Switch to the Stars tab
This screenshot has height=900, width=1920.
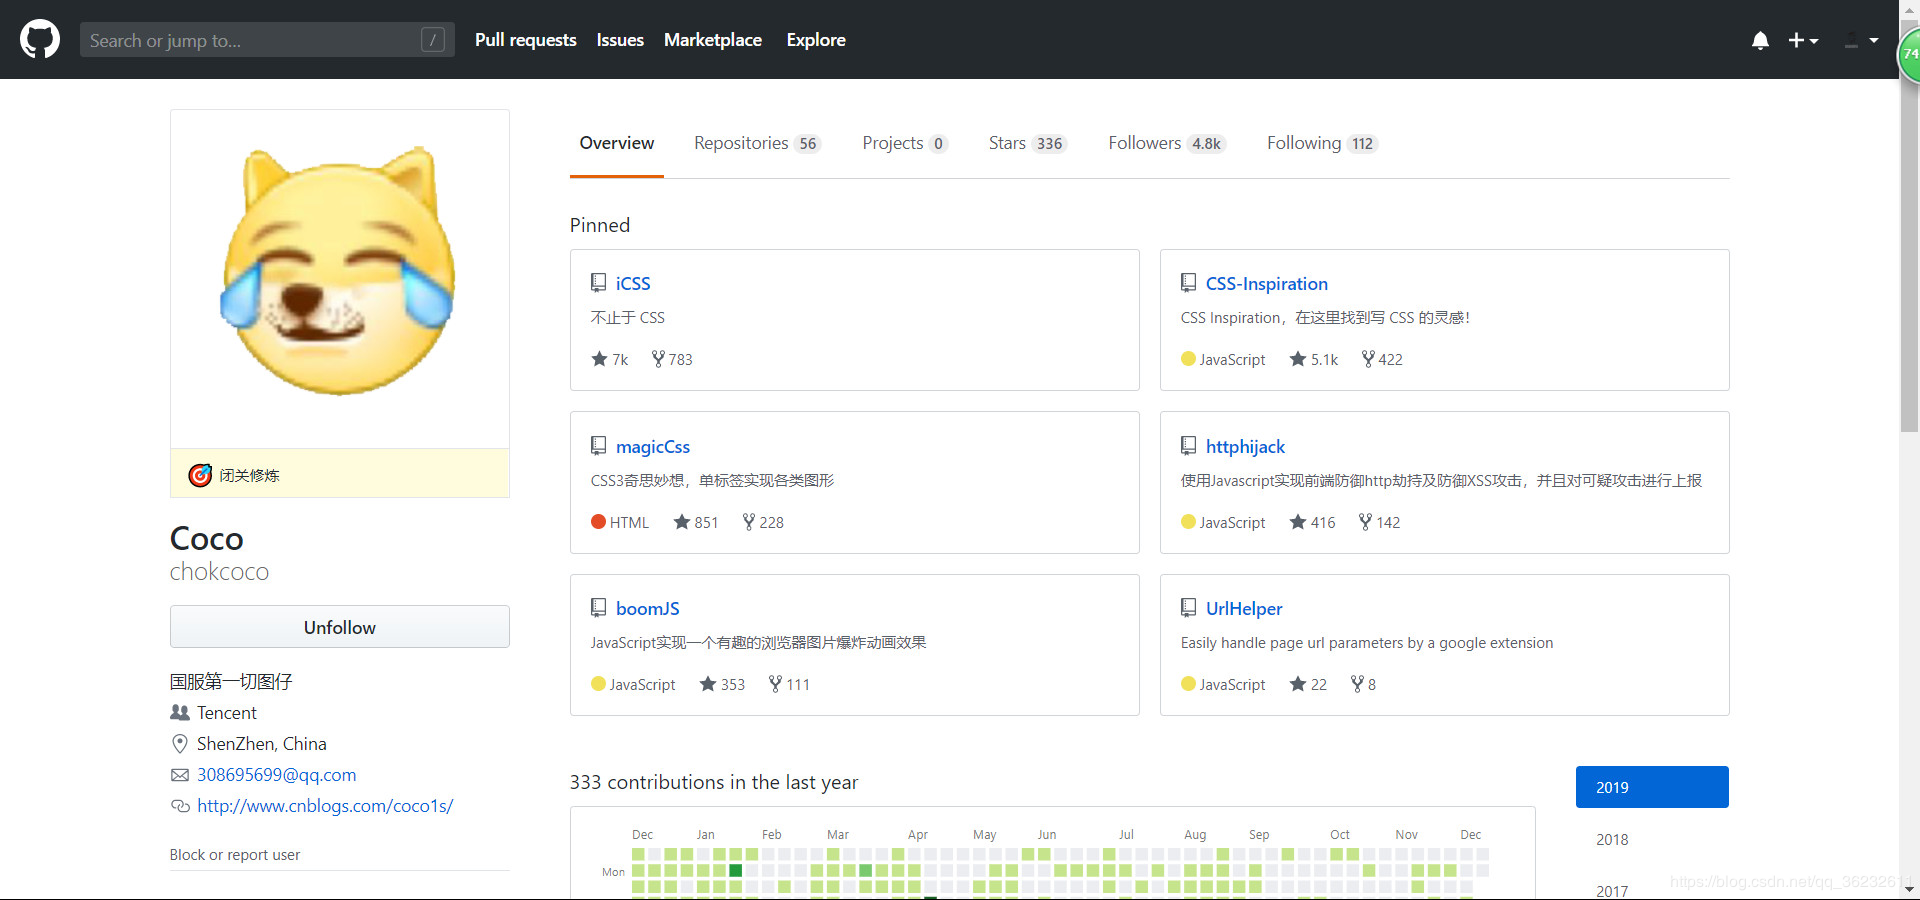pos(1028,143)
